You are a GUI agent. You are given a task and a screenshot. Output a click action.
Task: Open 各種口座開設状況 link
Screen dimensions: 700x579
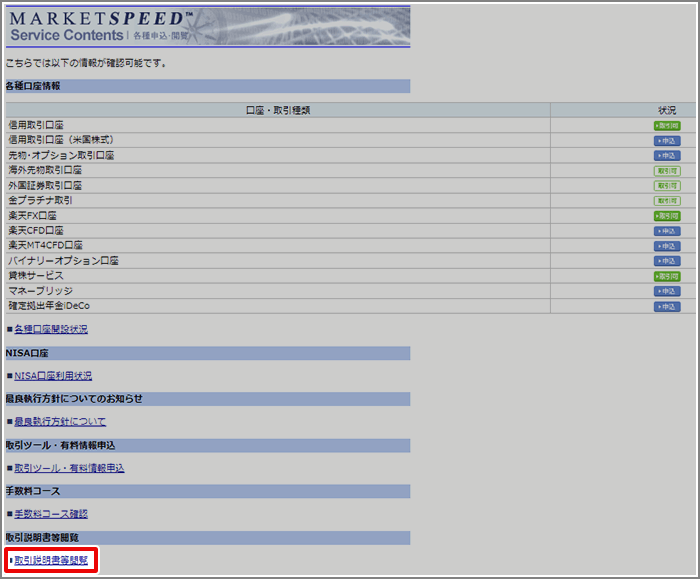[x=51, y=329]
